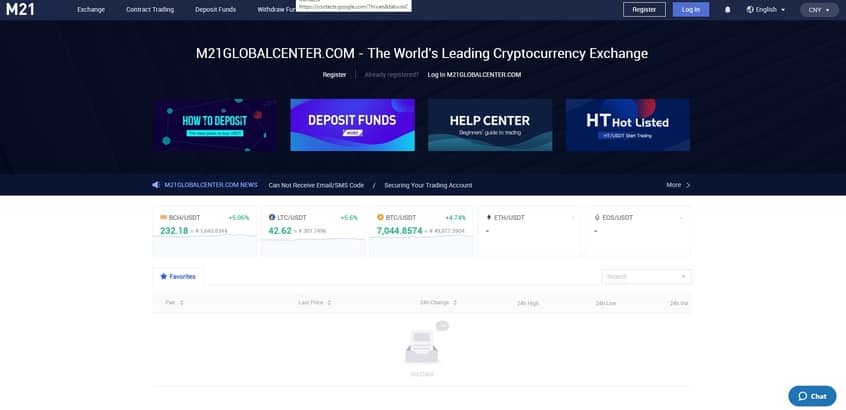Click the Log In button in header

pos(691,10)
